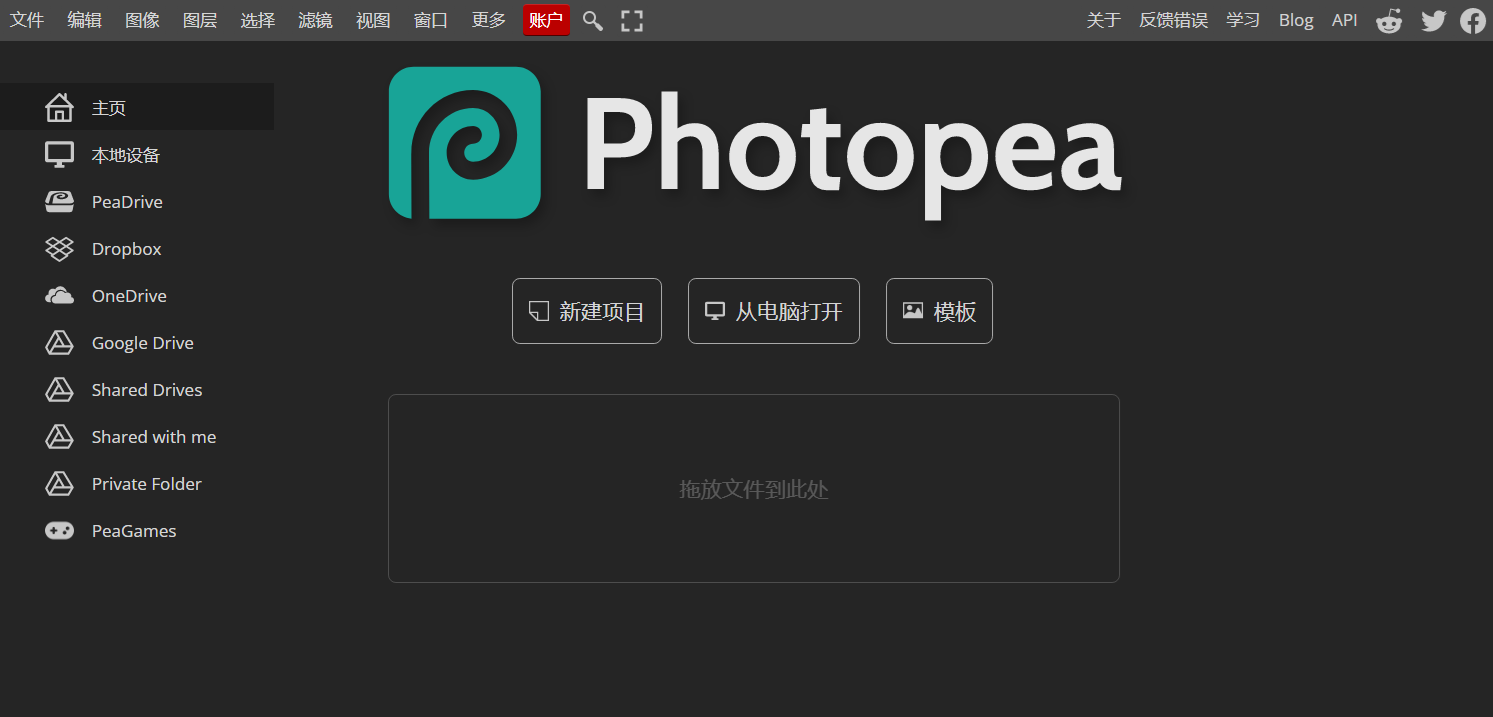
Task: Select Private Folder label in the sidebar
Action: tap(147, 484)
